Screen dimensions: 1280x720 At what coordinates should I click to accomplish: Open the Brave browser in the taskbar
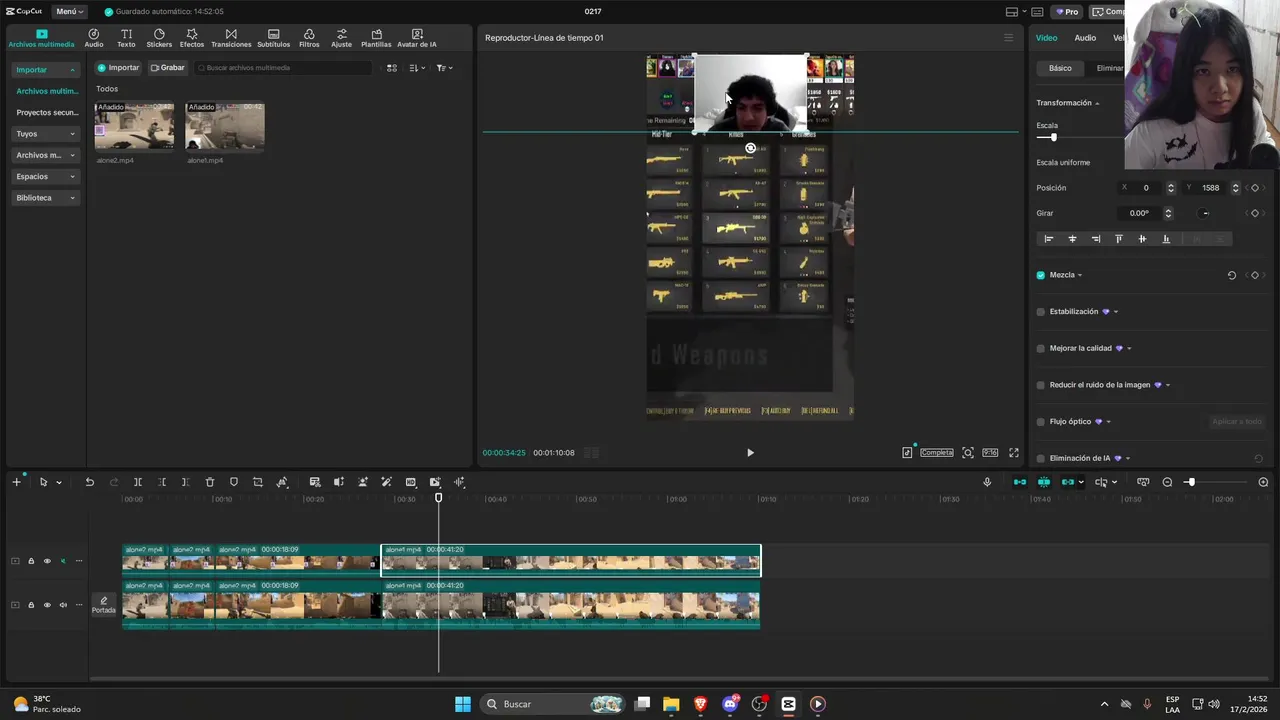[x=700, y=704]
